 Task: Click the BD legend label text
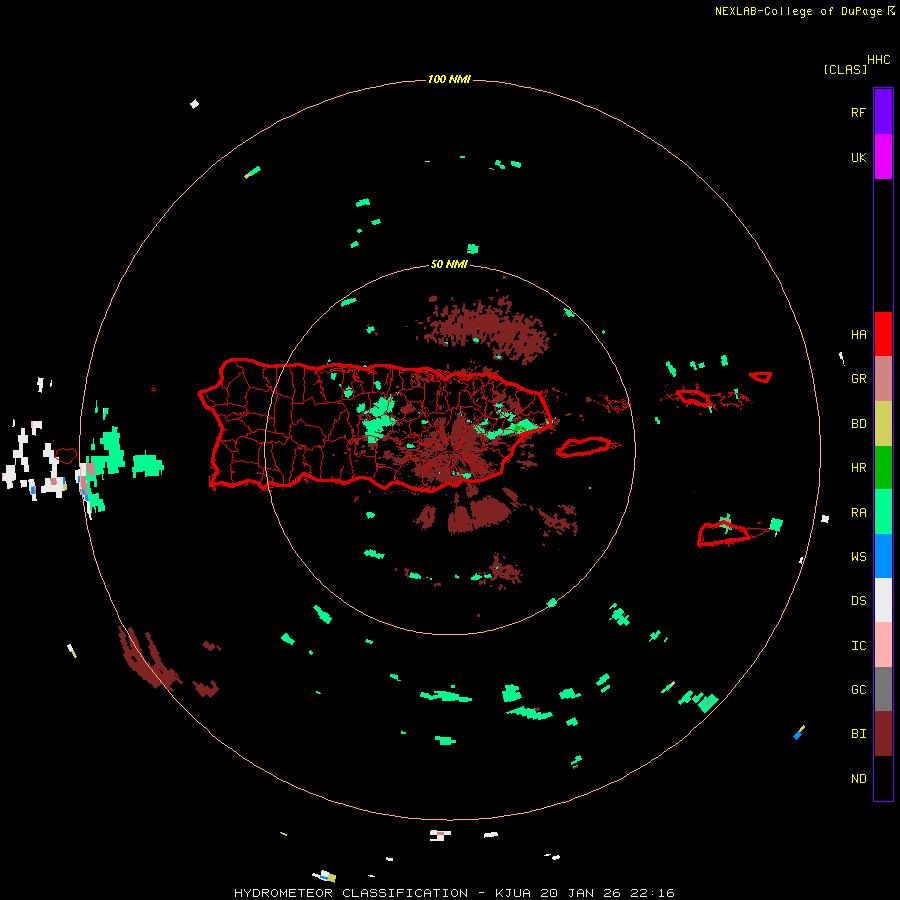tap(858, 424)
